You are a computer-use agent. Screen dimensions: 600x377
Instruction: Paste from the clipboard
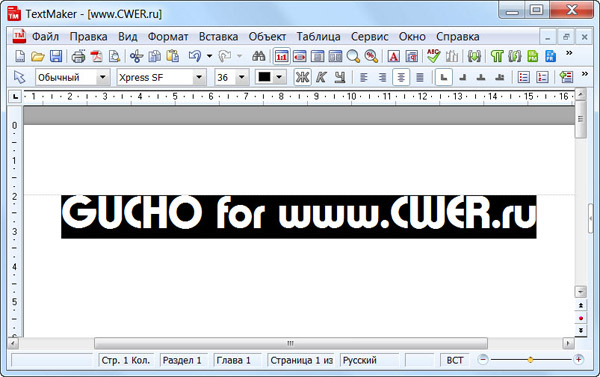(x=173, y=56)
